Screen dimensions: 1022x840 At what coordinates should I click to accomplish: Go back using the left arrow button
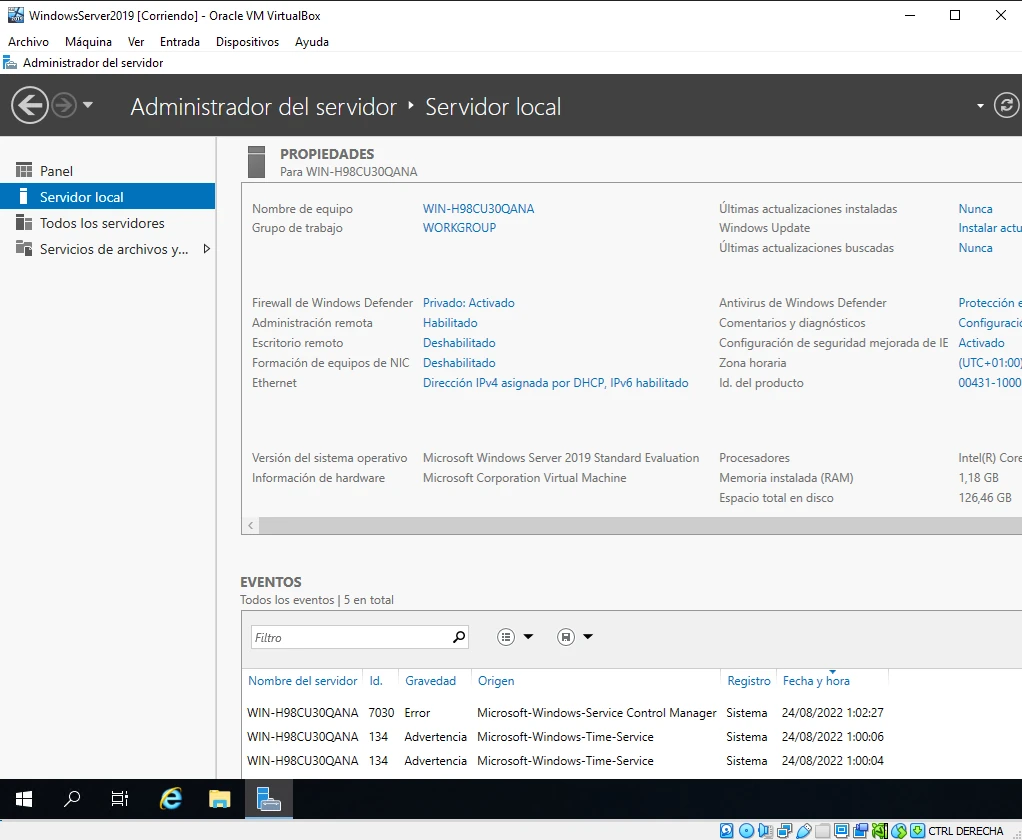click(30, 105)
